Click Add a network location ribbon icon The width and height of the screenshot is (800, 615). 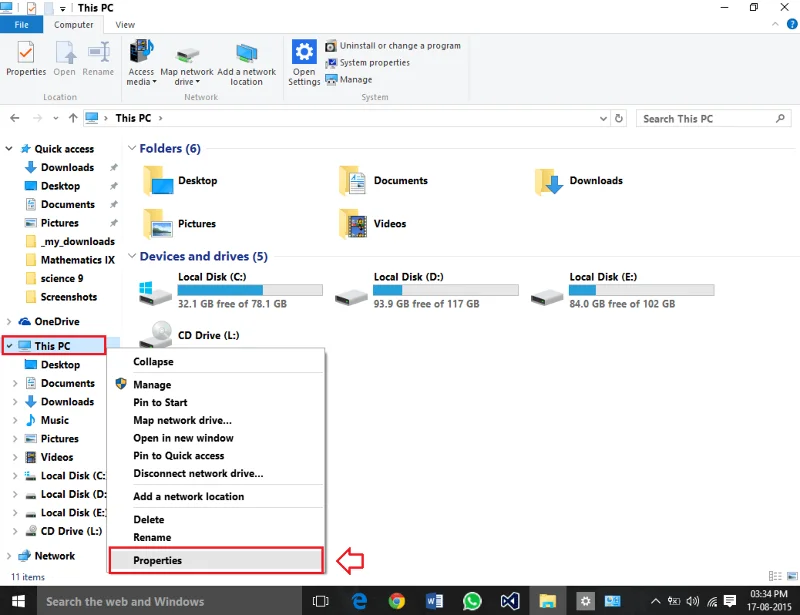(246, 54)
